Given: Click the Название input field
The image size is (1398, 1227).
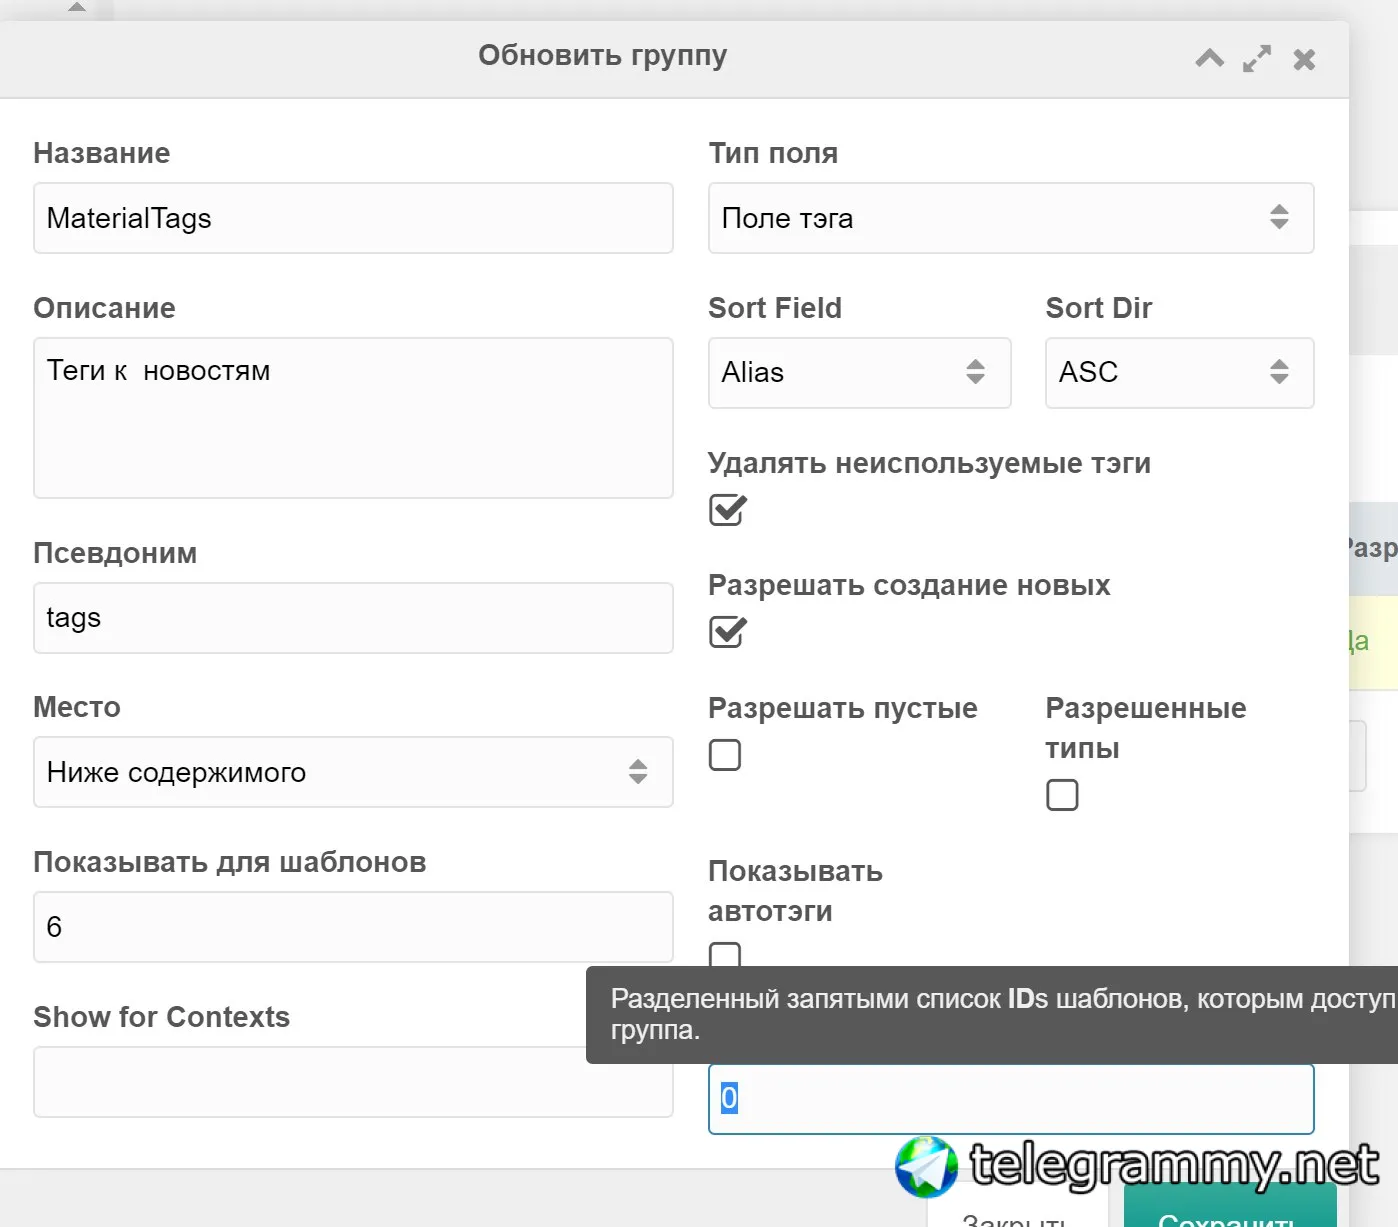Looking at the screenshot, I should click(353, 218).
